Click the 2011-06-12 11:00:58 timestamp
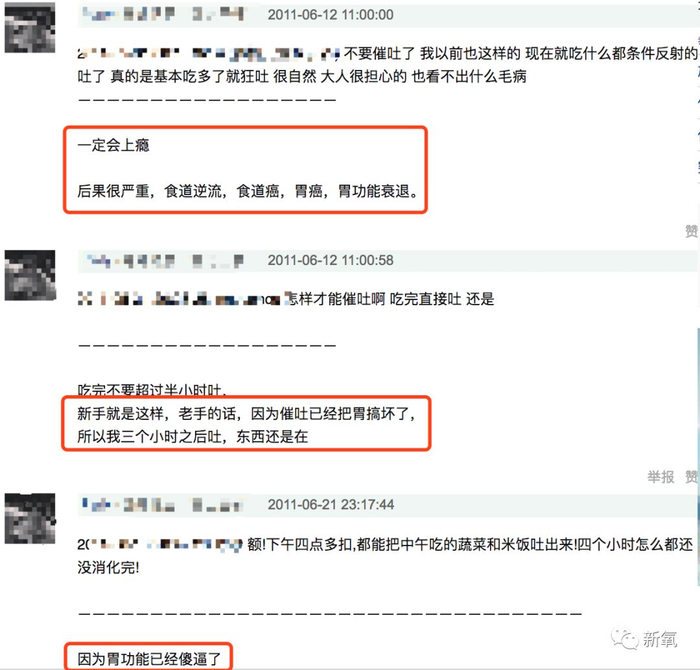 pos(330,260)
